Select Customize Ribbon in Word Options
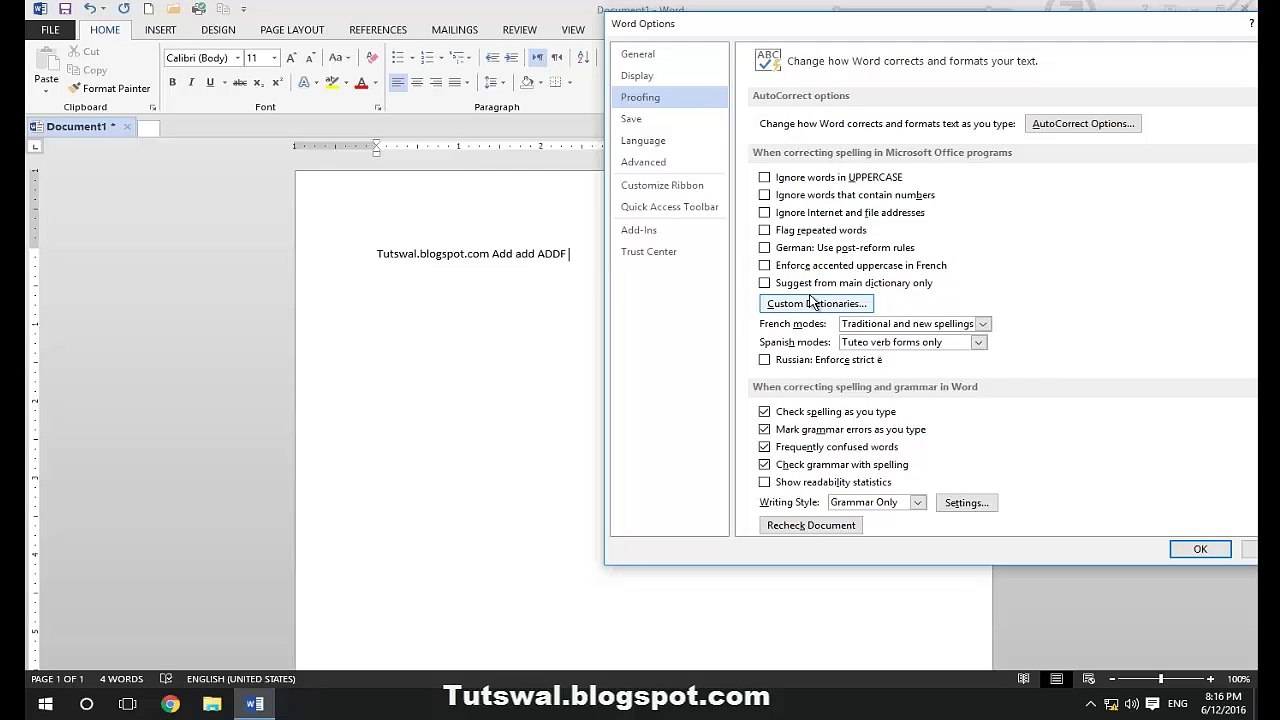1280x720 pixels. [670, 185]
